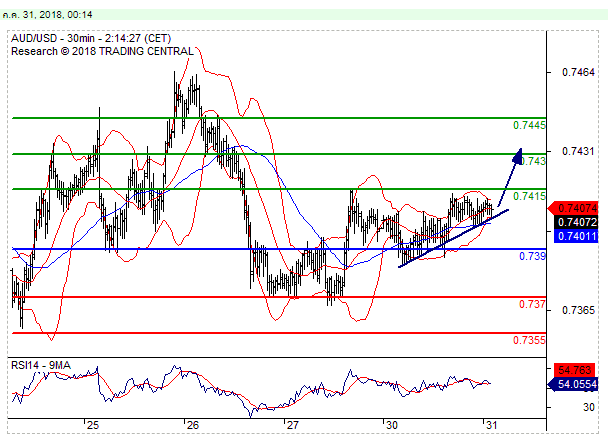Click the black 0.74072 current price tag
Screen dimensions: 608x444
pyautogui.click(x=576, y=222)
